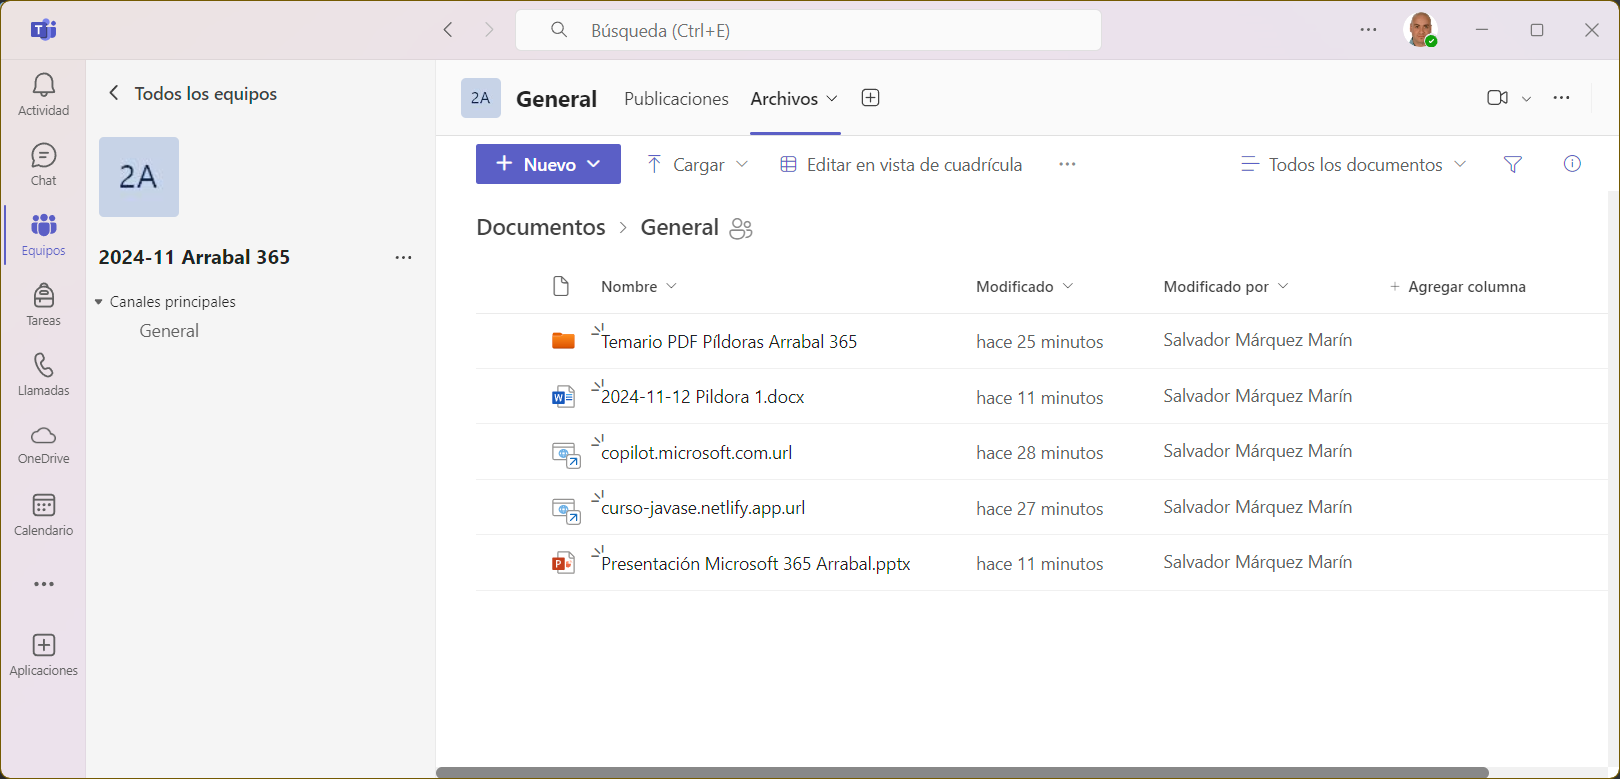1620x779 pixels.
Task: Click 'hace 28 minutos' cell
Action: (1040, 452)
